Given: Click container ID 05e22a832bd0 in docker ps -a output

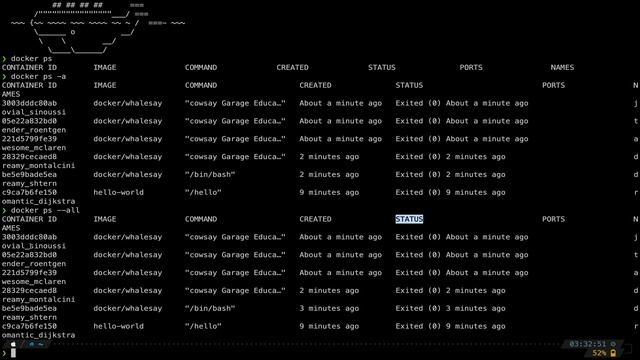Looking at the screenshot, I should [x=29, y=121].
